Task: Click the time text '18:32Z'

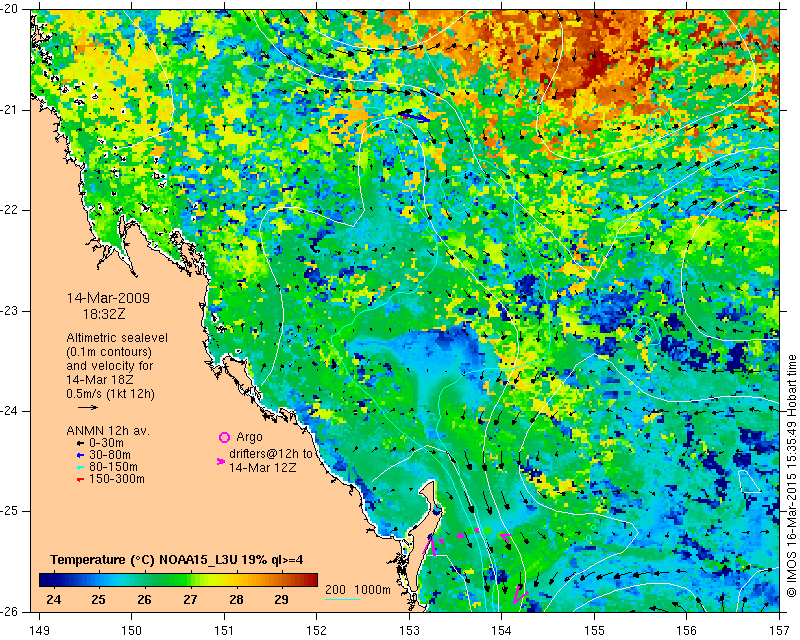Action: 104,314
